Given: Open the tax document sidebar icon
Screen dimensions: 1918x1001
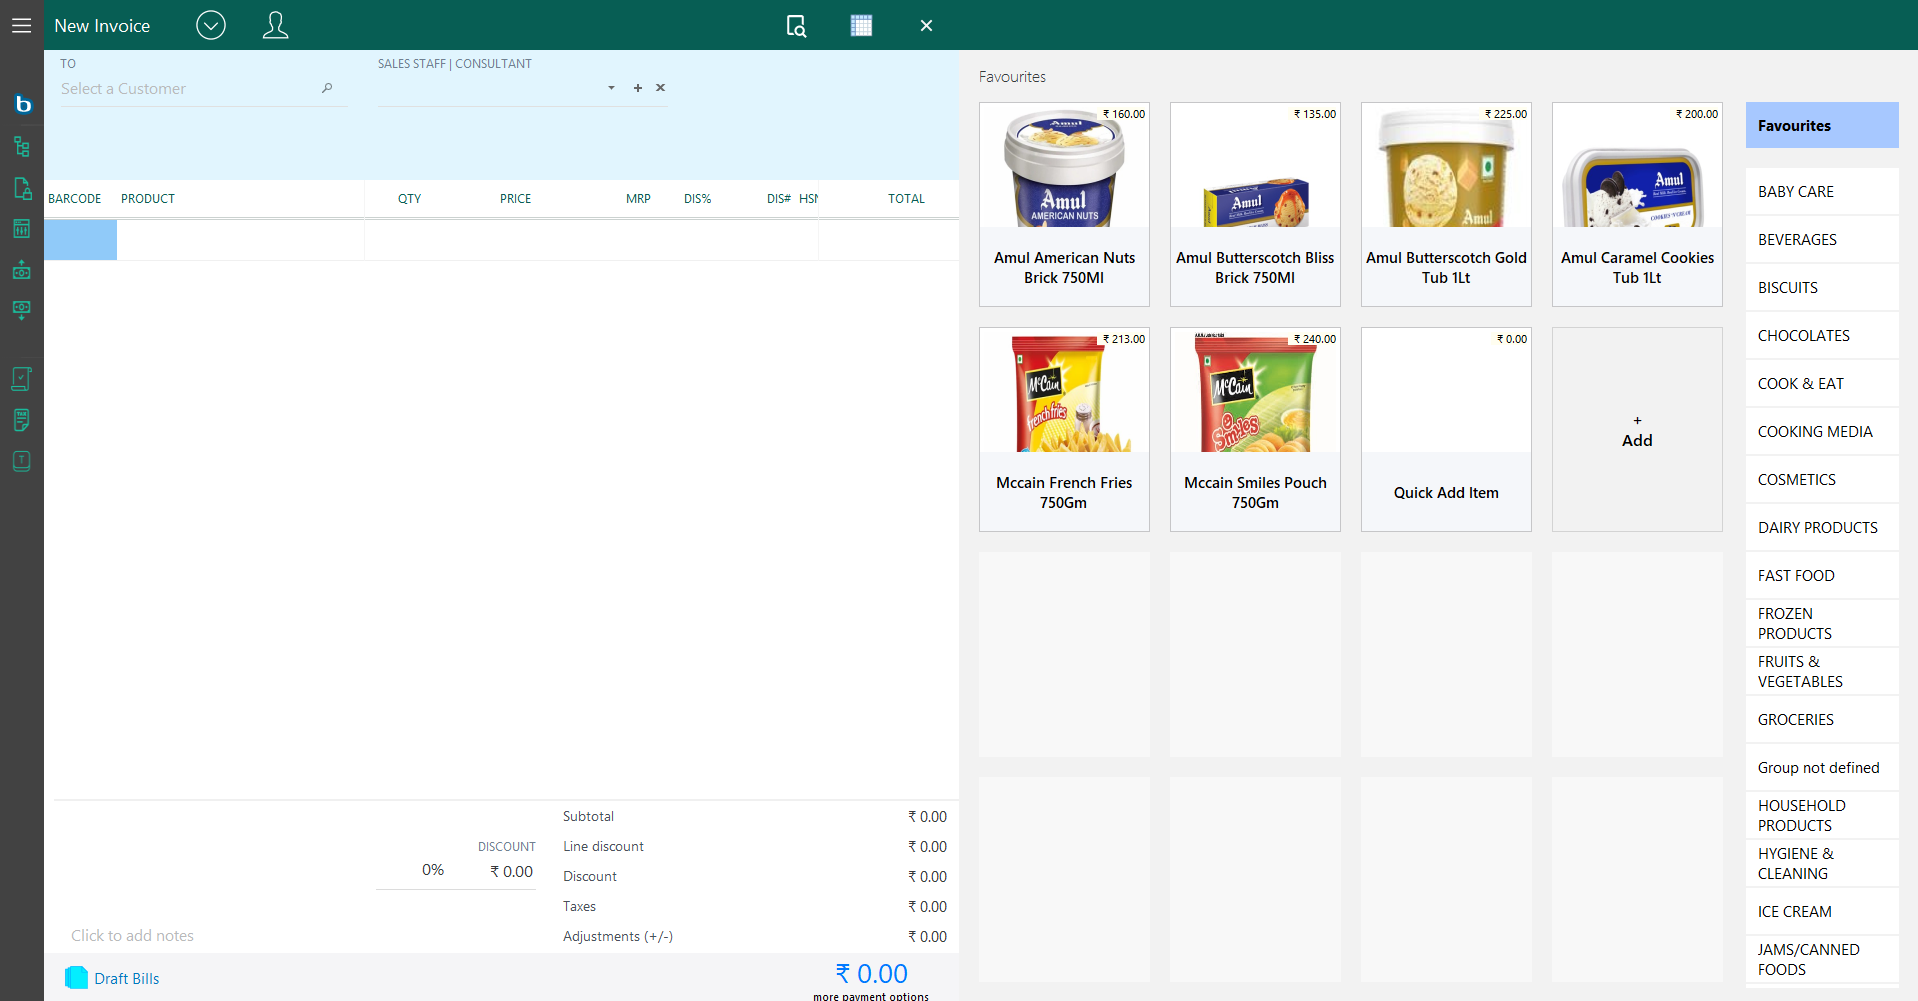Looking at the screenshot, I should pyautogui.click(x=22, y=420).
